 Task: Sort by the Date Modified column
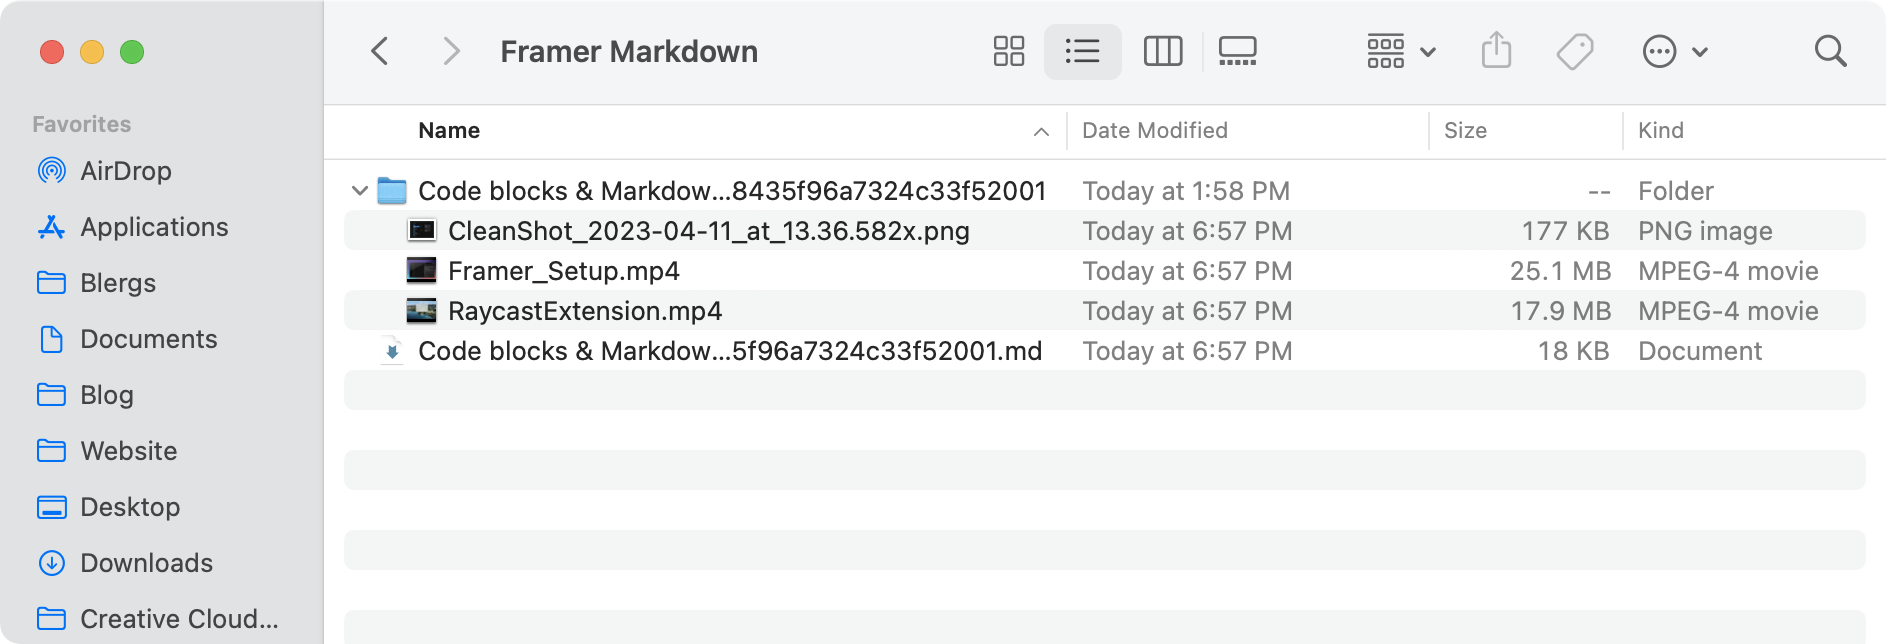(1154, 131)
